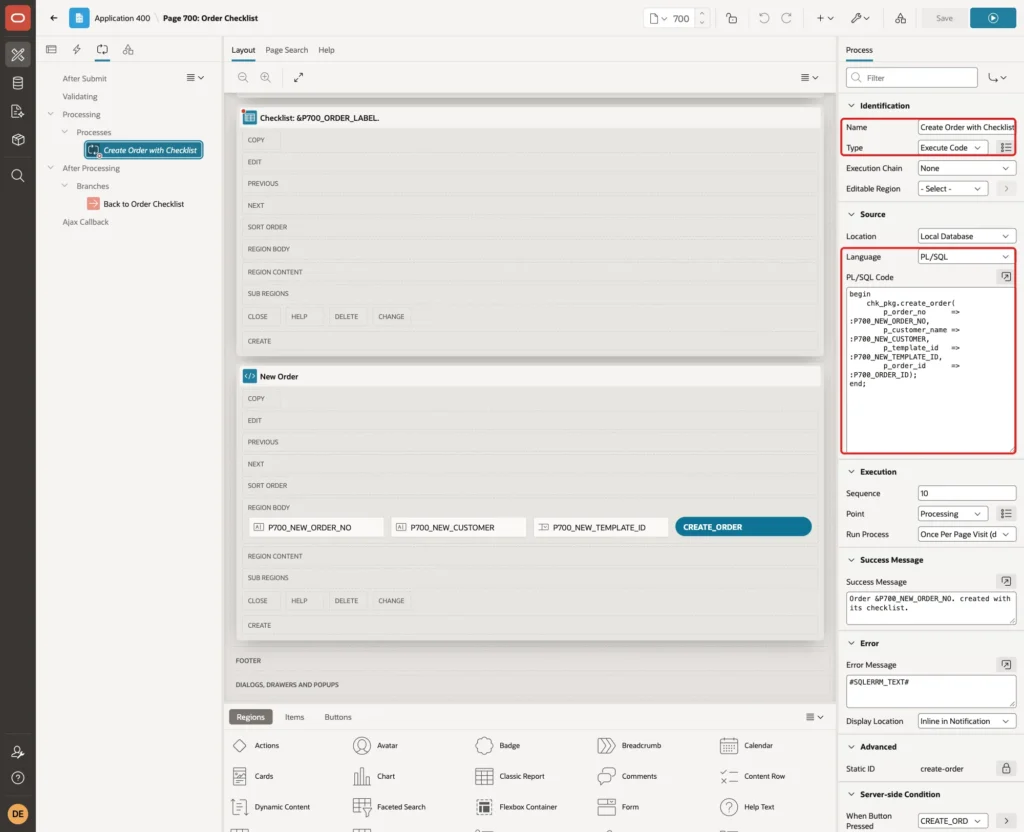
Task: Open the Location Local Database dropdown
Action: (967, 236)
